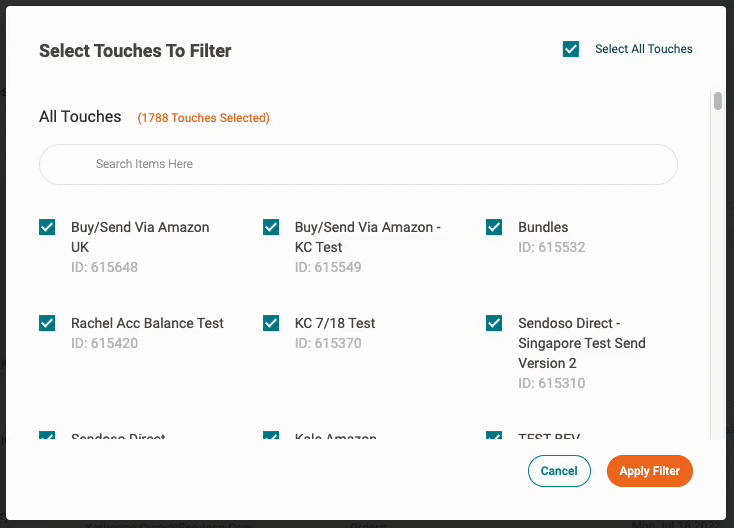
Task: Click the KC 7/18 Test label text
Action: pos(335,323)
